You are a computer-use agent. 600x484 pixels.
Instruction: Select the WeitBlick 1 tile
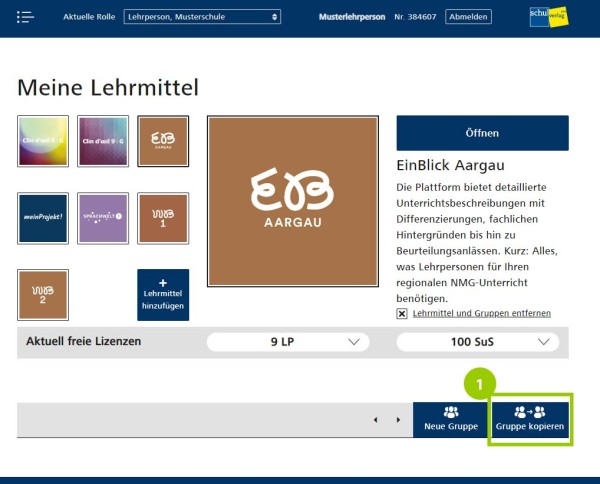[163, 218]
